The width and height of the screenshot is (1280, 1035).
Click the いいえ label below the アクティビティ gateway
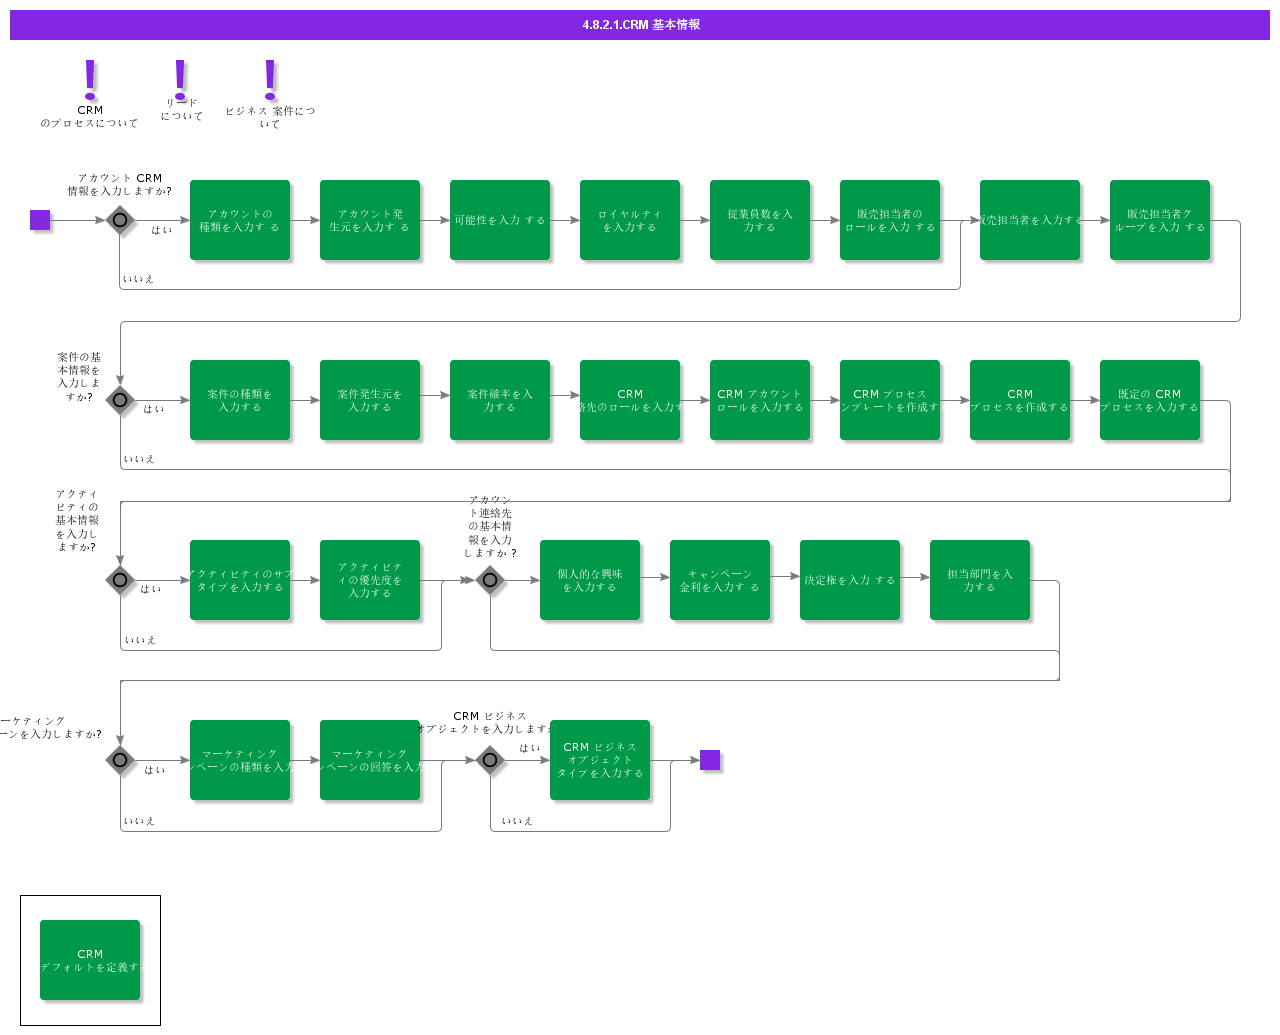(x=140, y=640)
